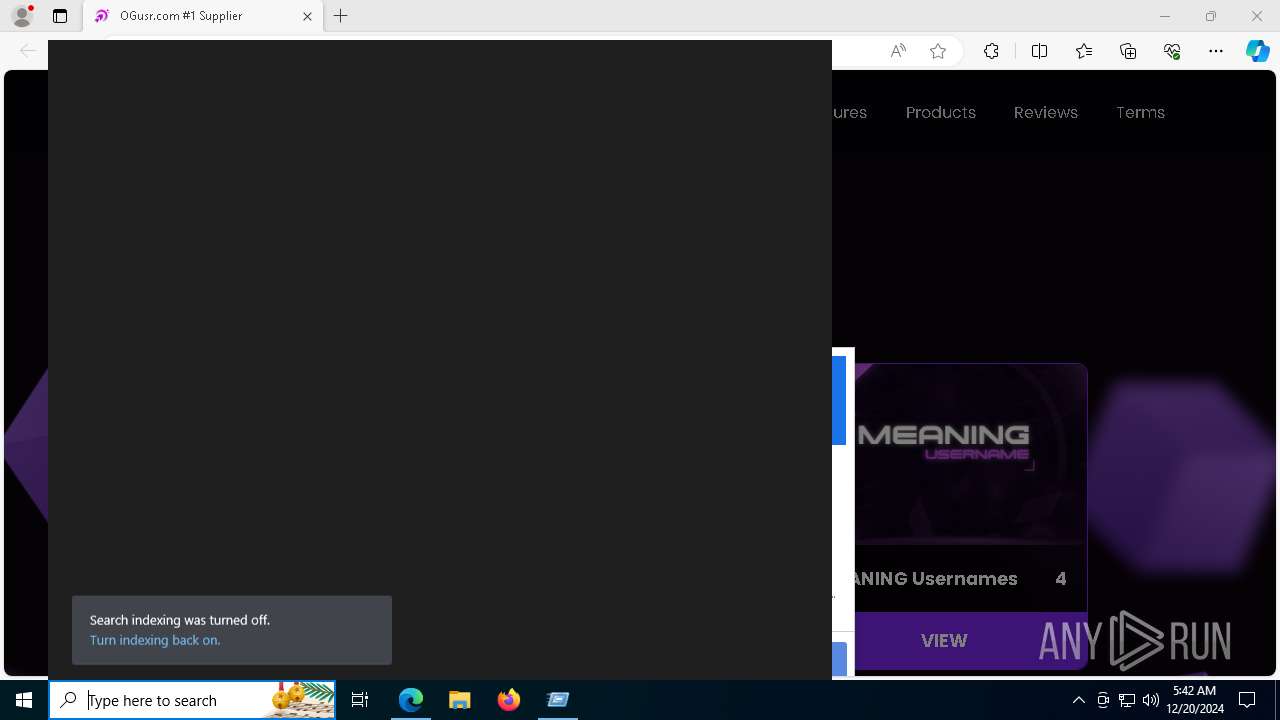Open the Products page link

[x=941, y=112]
